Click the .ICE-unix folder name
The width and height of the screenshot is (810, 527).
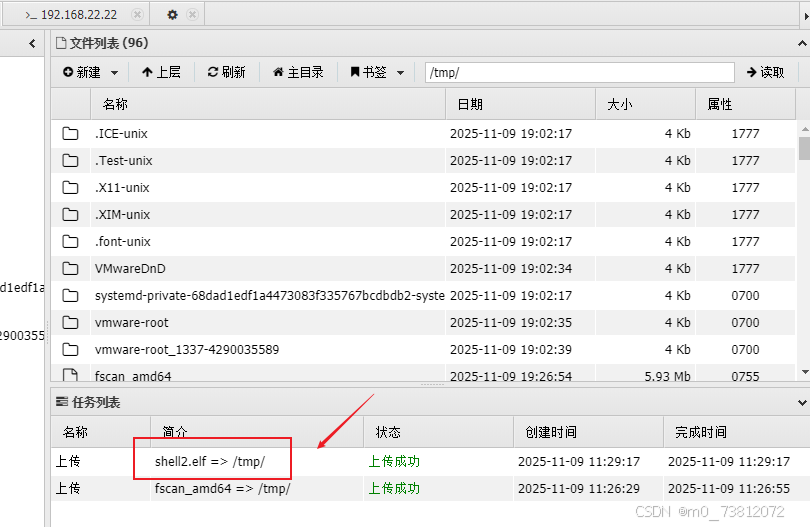pos(121,134)
